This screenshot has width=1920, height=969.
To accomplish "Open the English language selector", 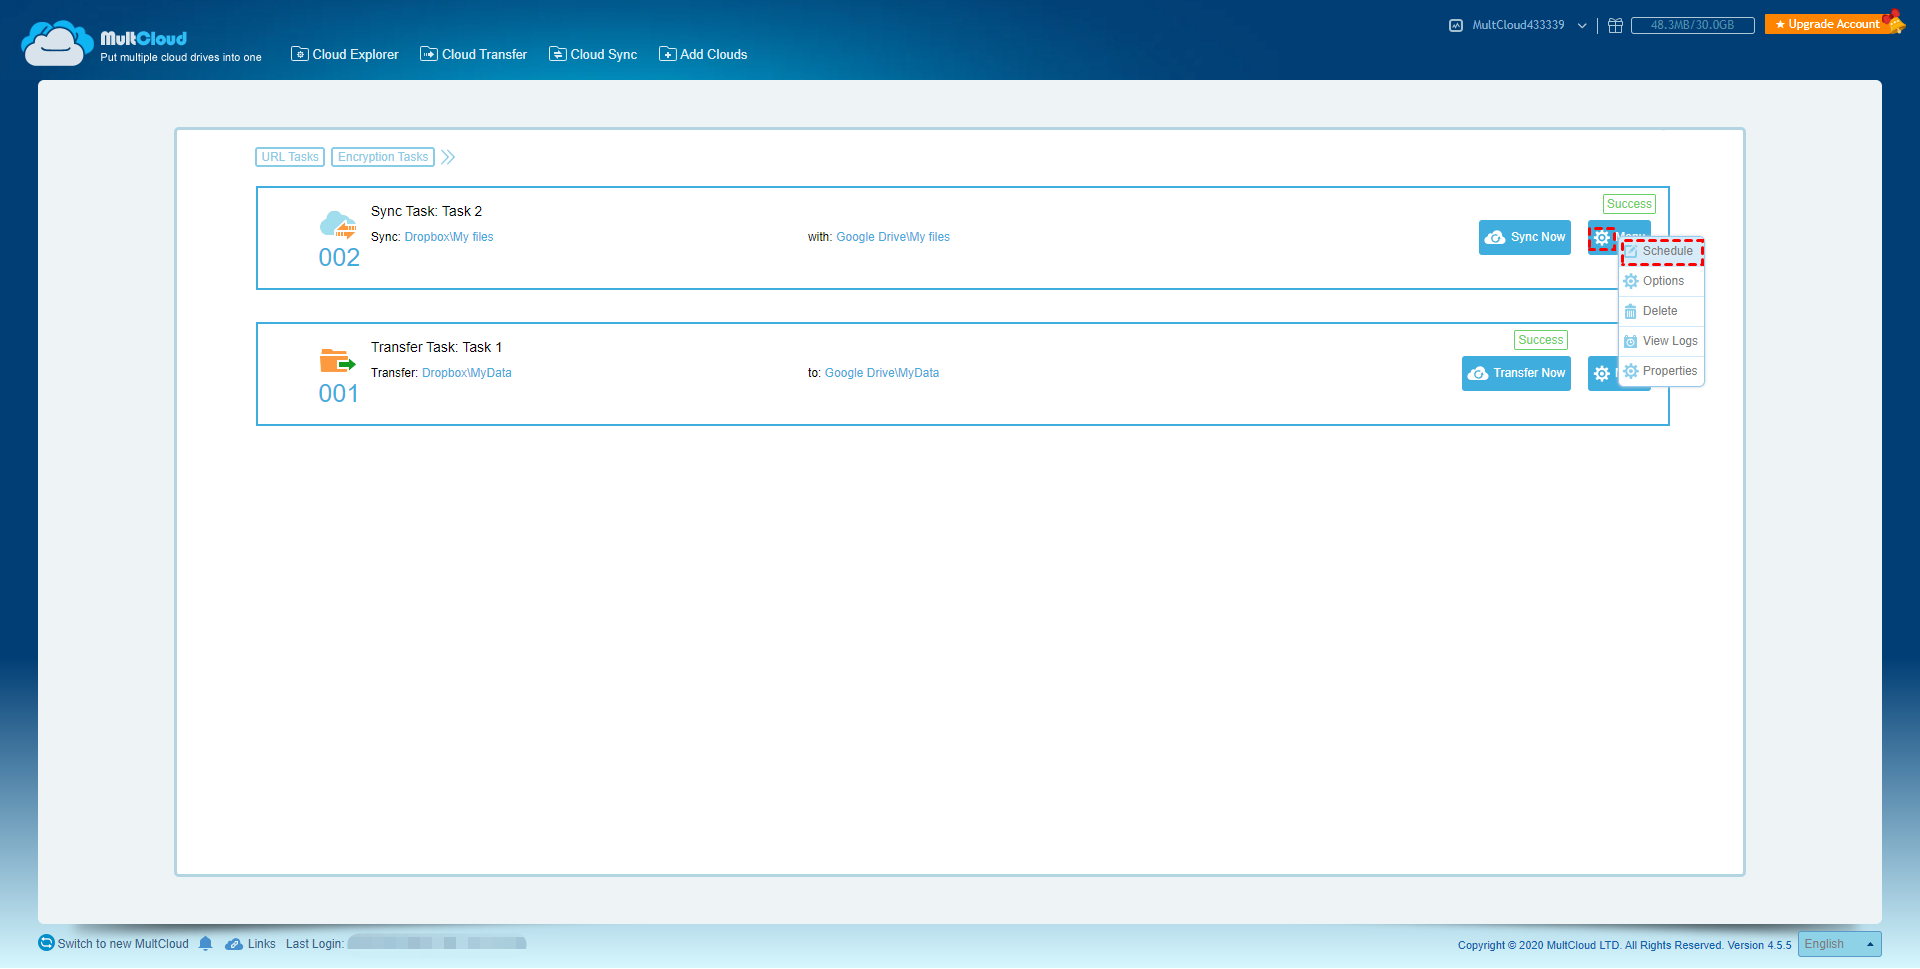I will [x=1838, y=943].
